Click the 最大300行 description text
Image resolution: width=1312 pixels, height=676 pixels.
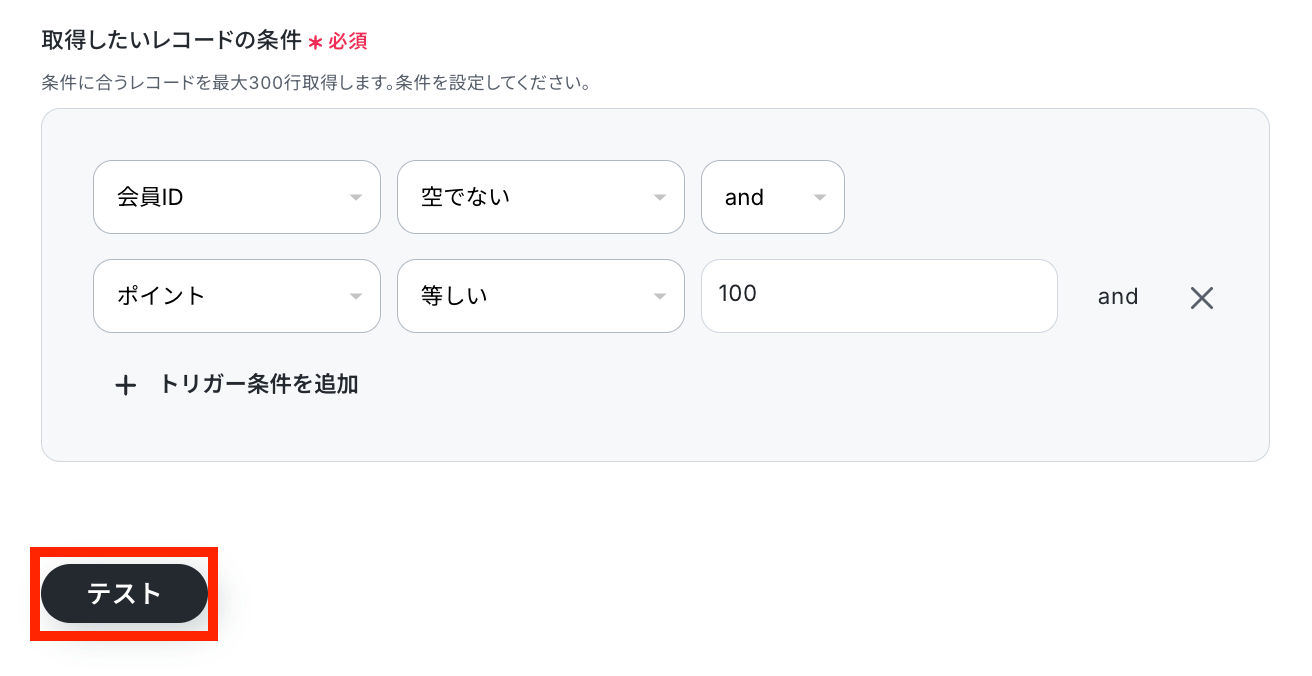pyautogui.click(x=315, y=83)
